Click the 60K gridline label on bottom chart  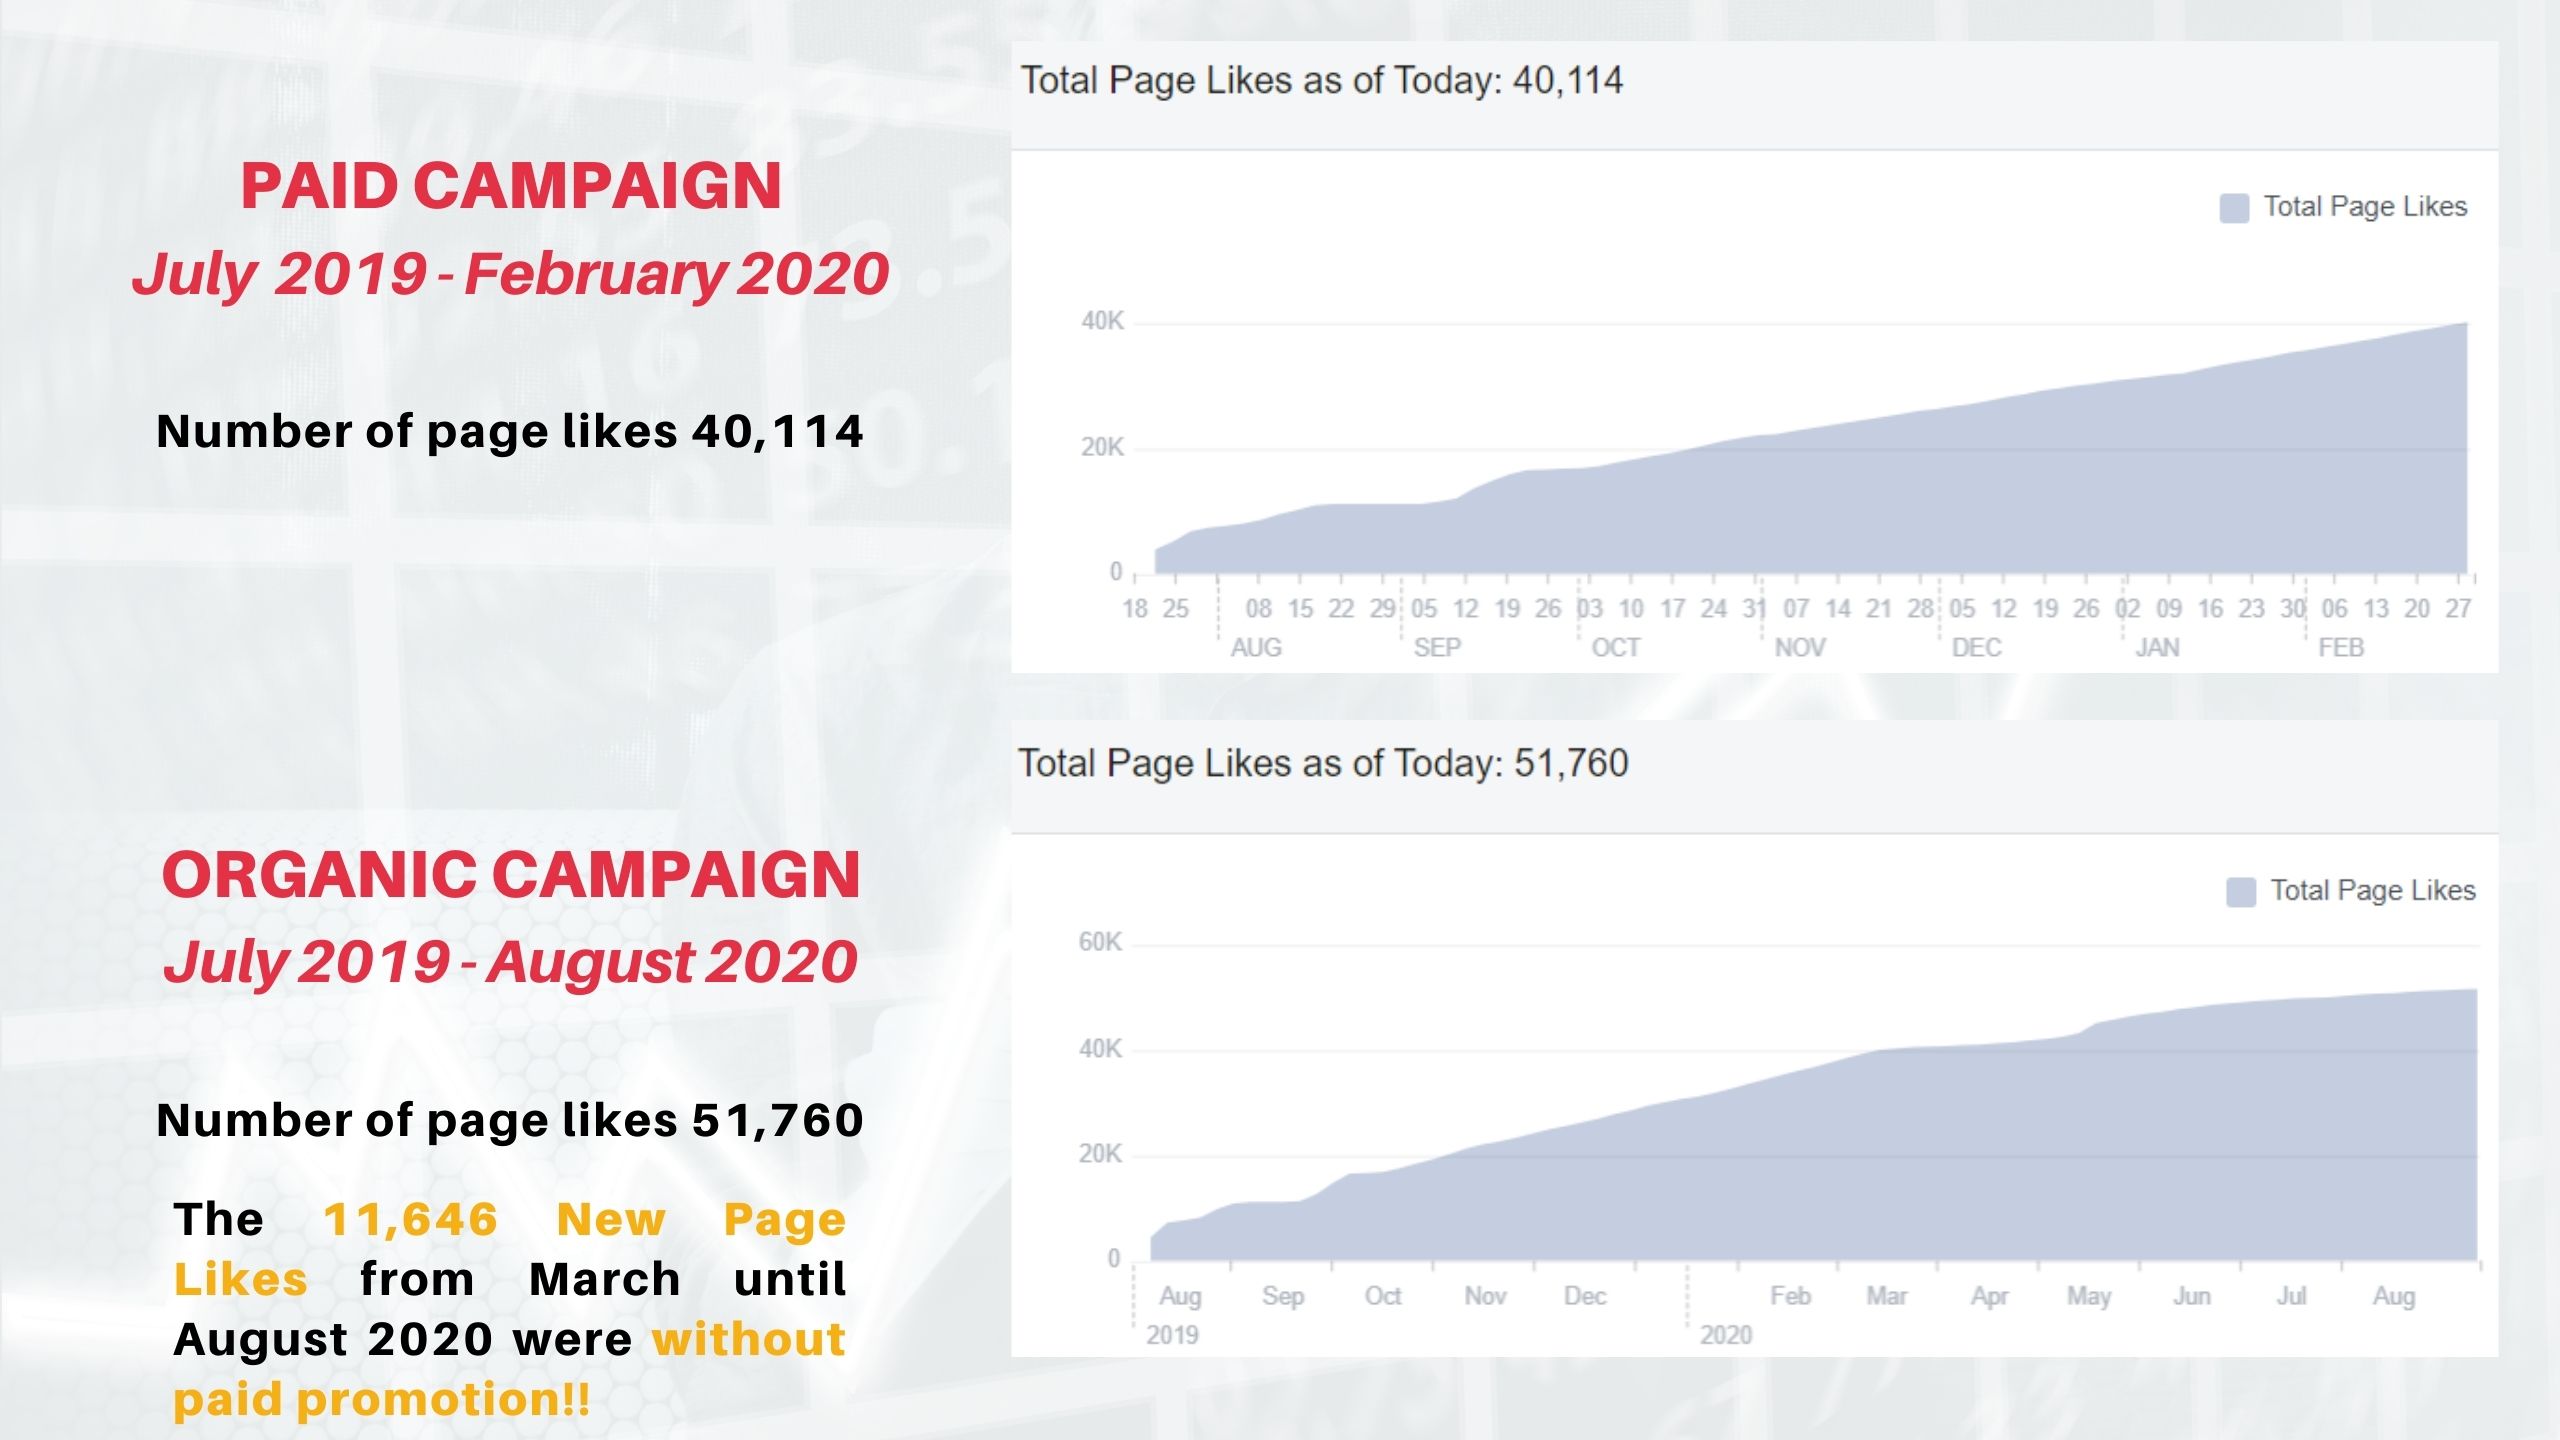tap(1100, 942)
